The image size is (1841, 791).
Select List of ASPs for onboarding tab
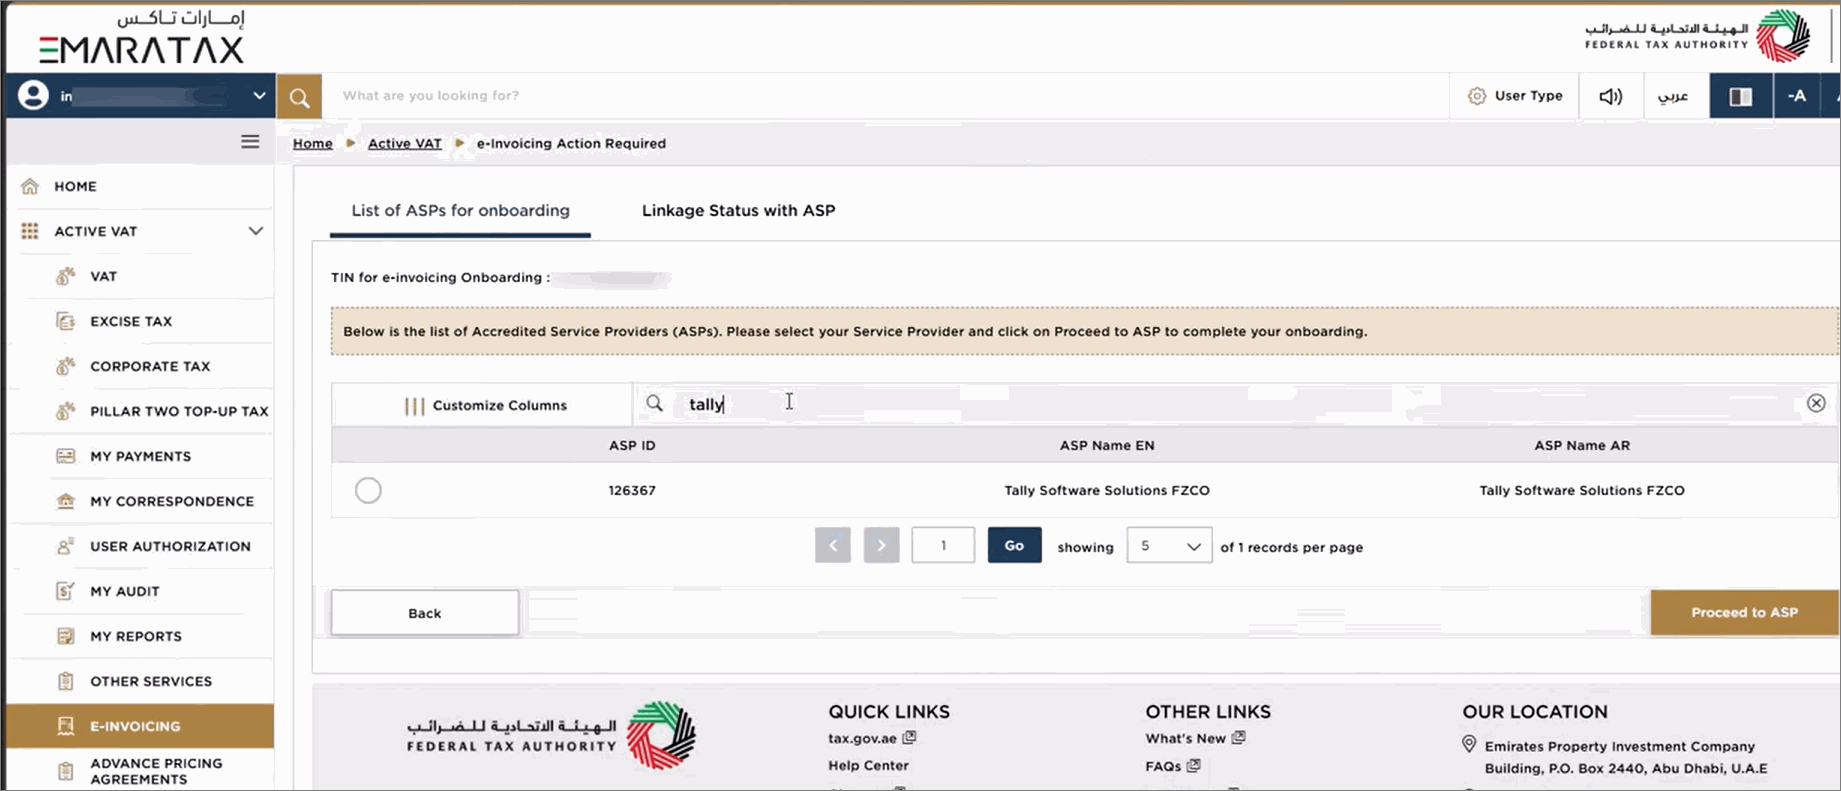460,210
